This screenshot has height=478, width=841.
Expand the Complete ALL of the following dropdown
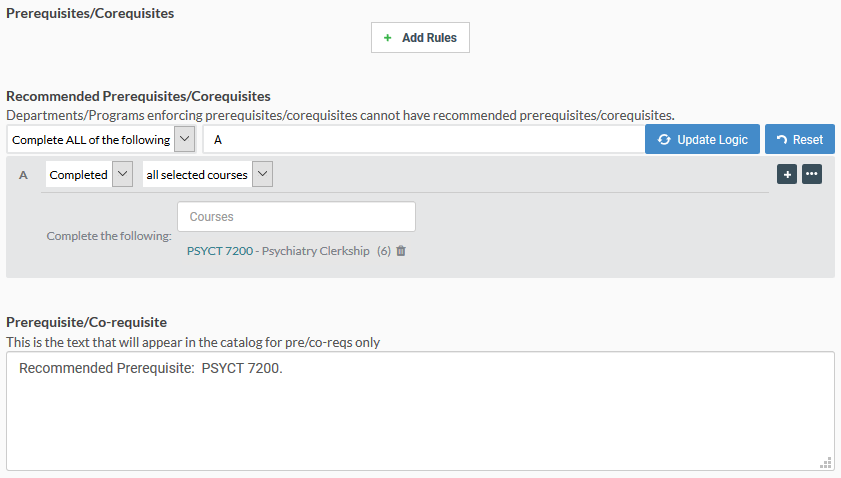(185, 139)
